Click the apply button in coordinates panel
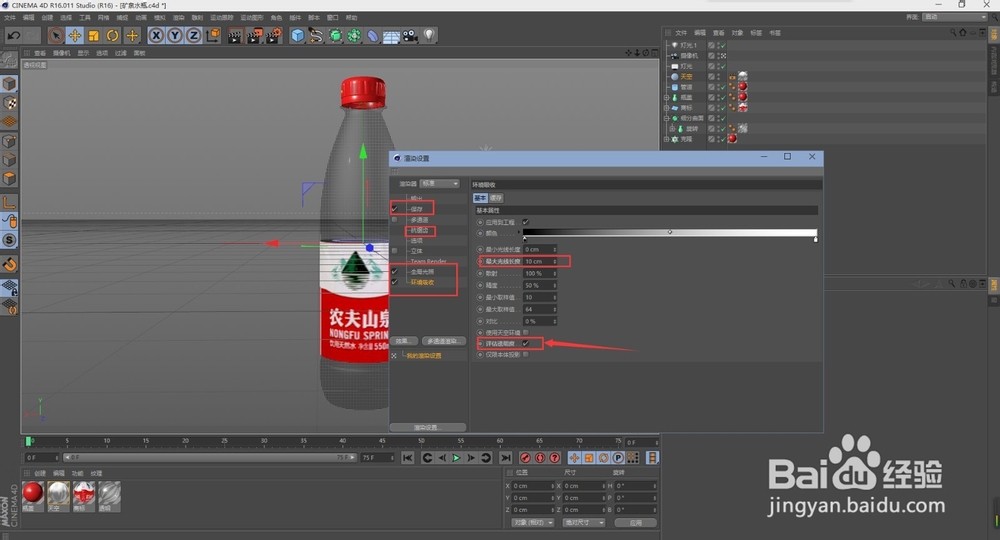The image size is (1000, 540). (635, 523)
